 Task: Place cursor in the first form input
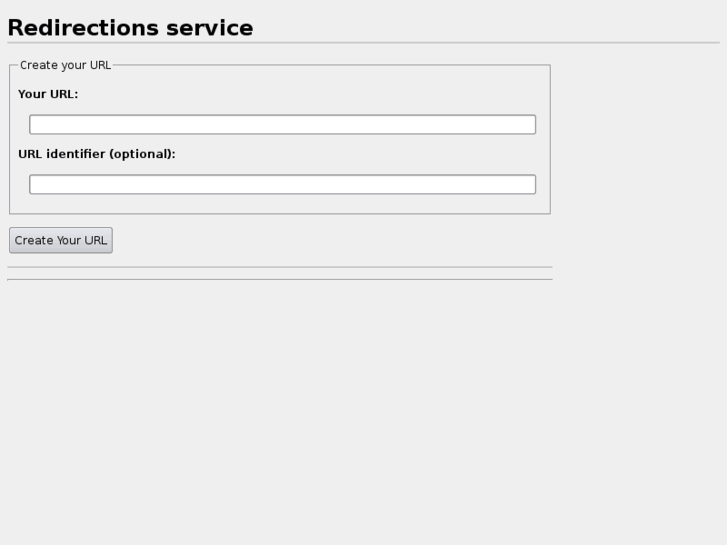pos(282,125)
